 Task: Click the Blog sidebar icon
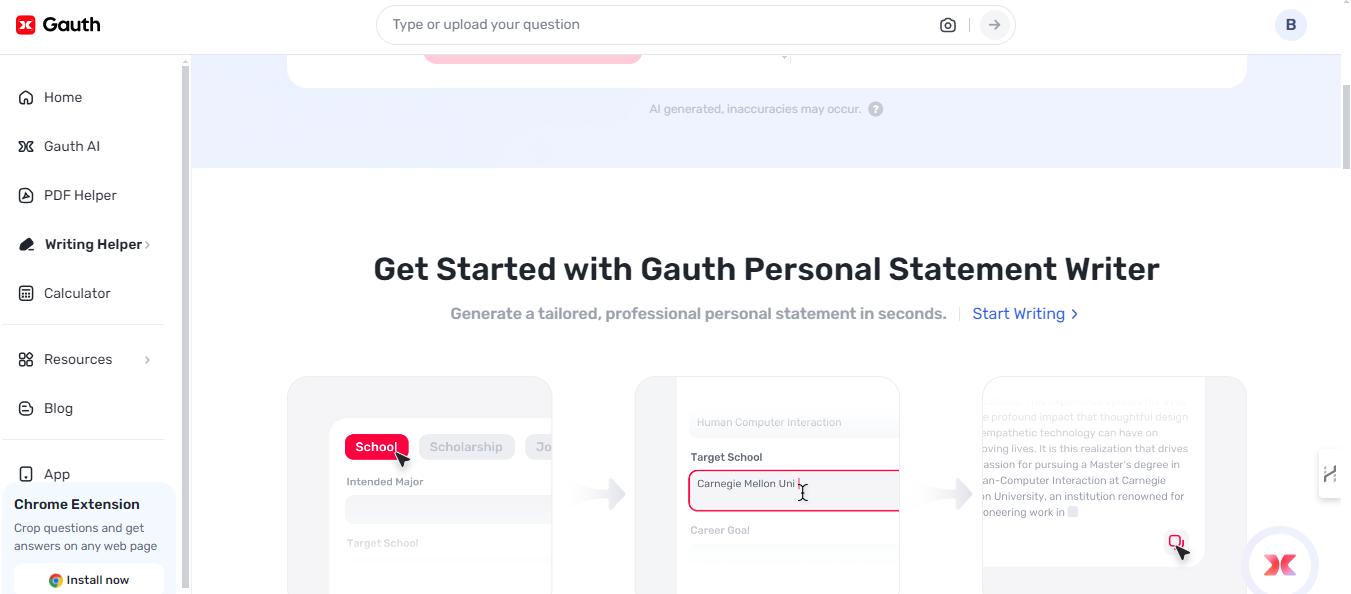[26, 408]
